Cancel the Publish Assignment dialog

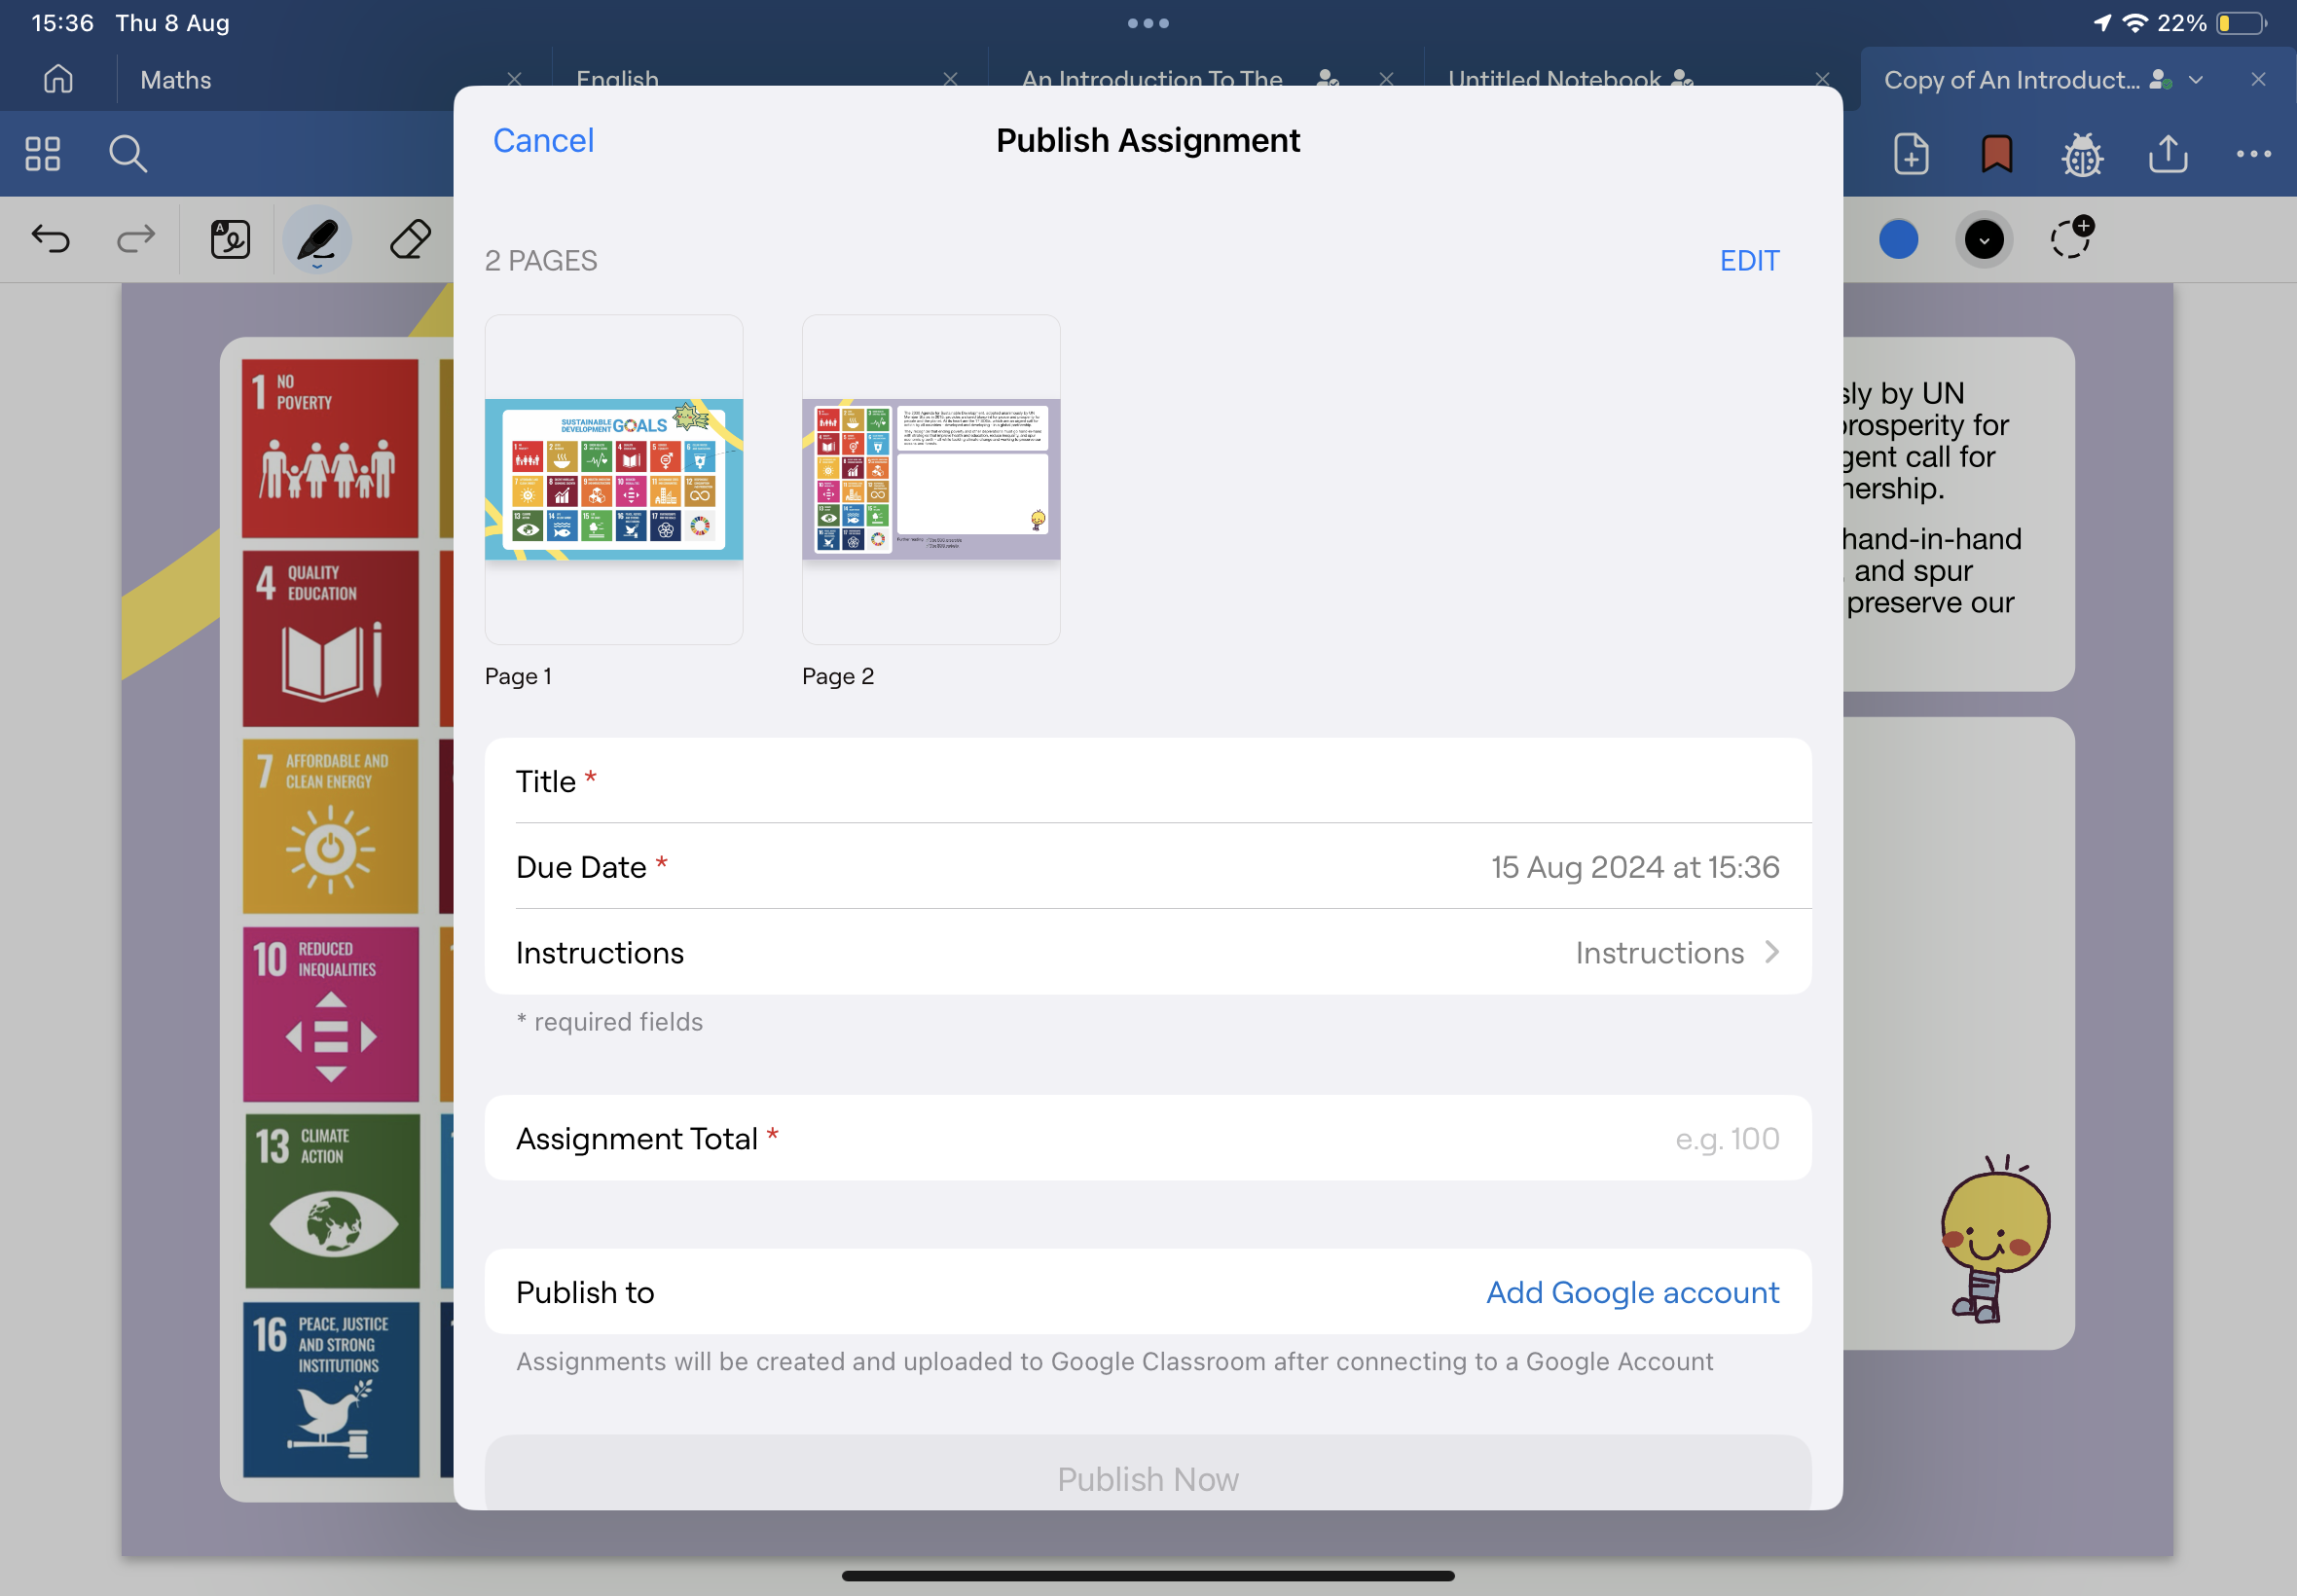pos(543,140)
